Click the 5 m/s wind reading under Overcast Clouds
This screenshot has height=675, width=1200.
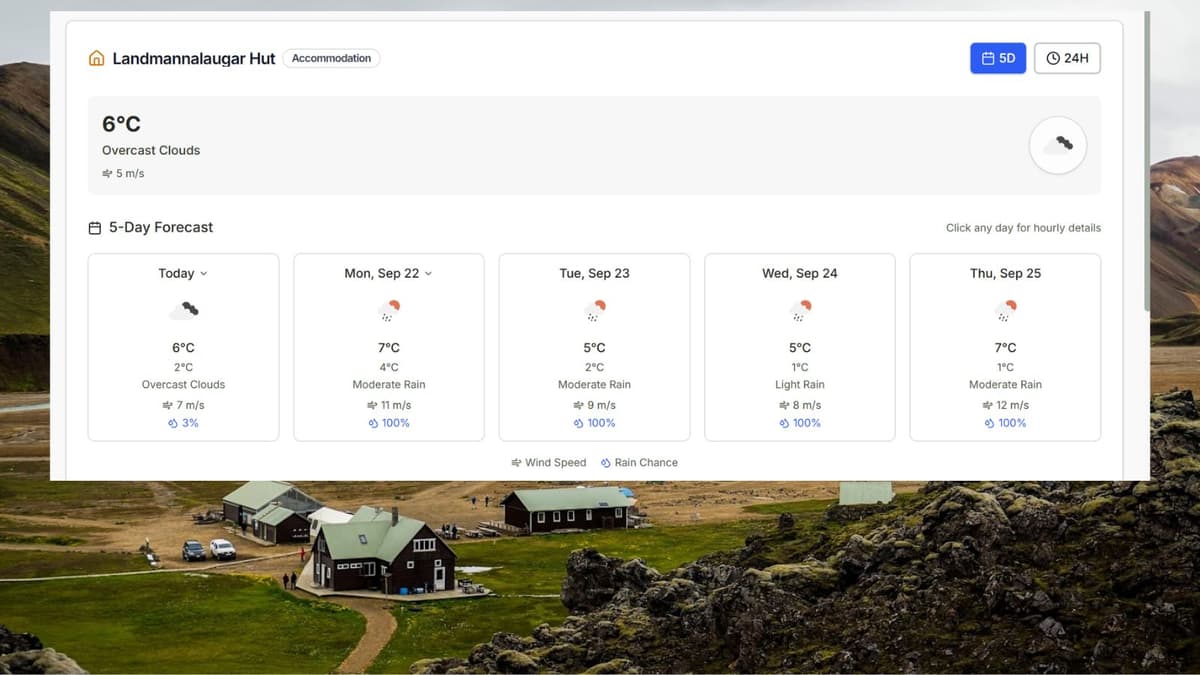(x=122, y=173)
